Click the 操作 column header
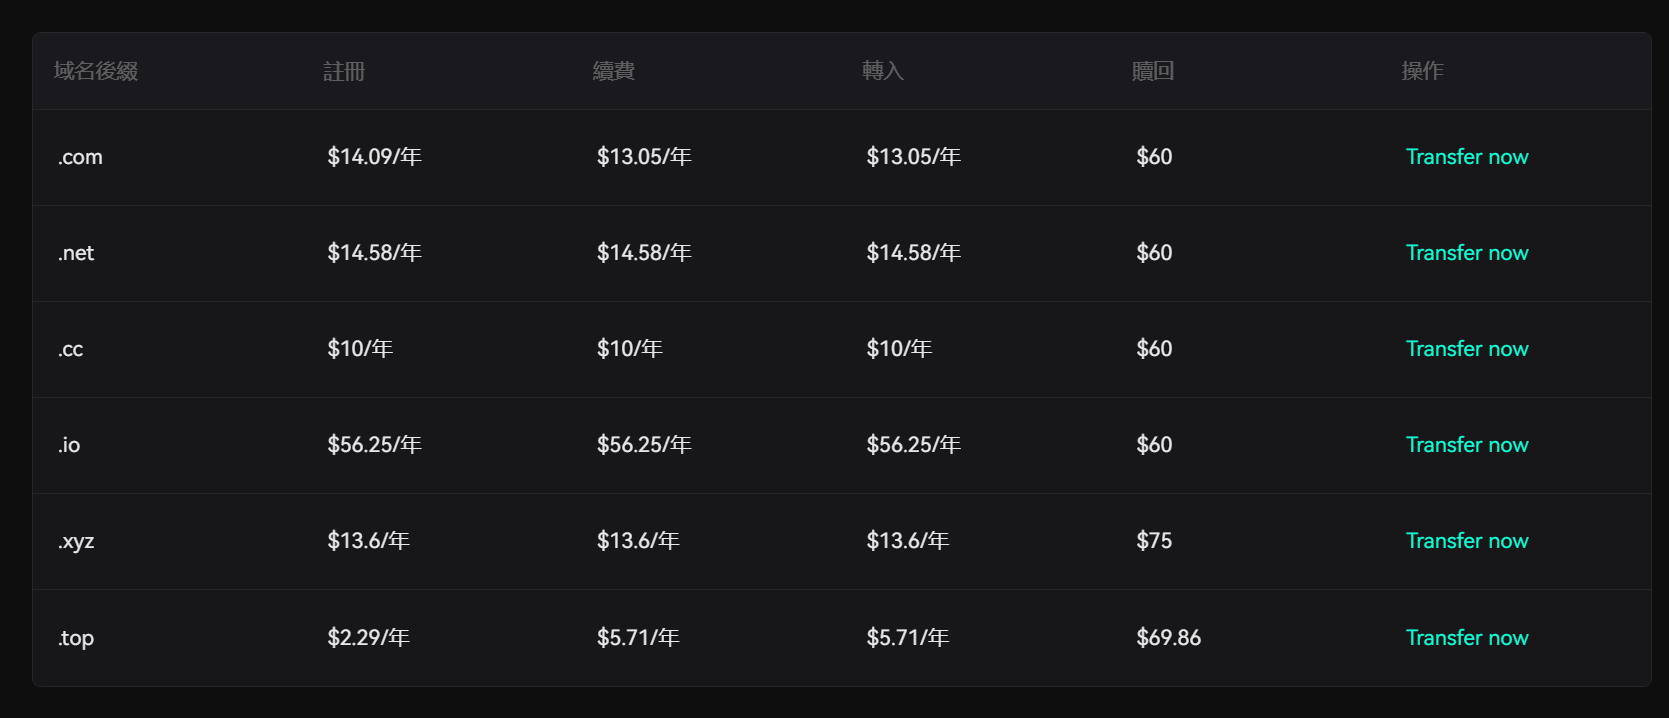The image size is (1669, 718). [x=1422, y=71]
